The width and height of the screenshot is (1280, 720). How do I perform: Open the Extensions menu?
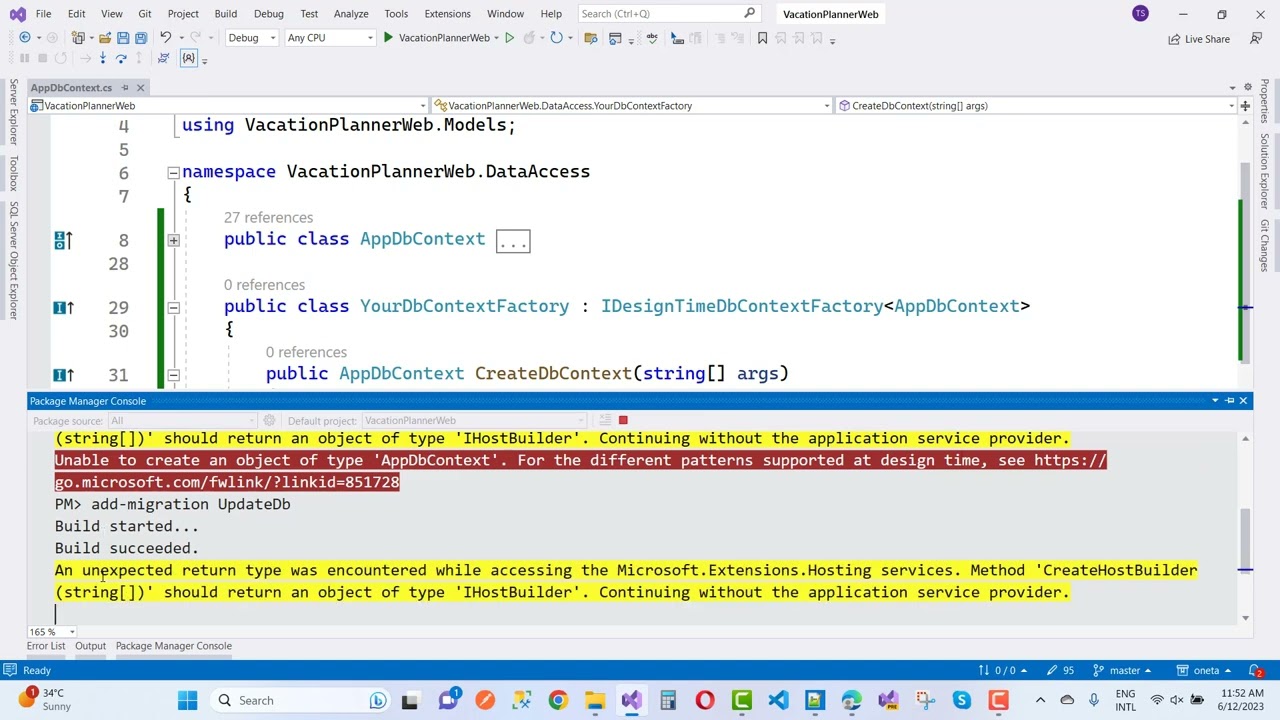tap(447, 14)
